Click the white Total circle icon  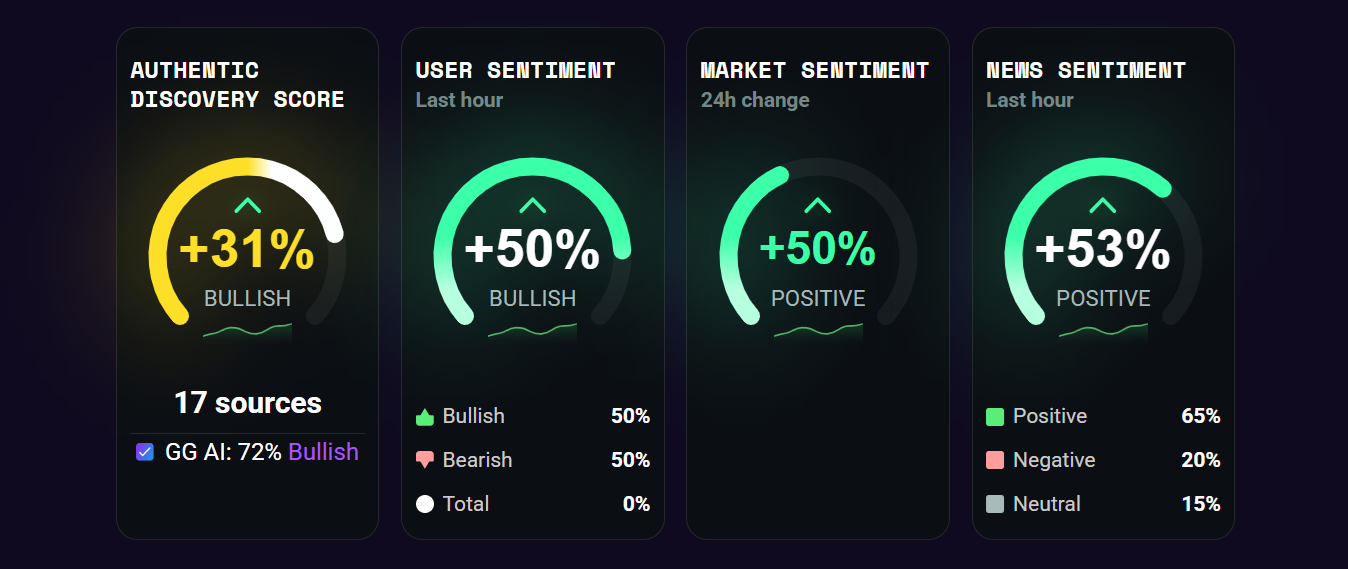coord(425,504)
